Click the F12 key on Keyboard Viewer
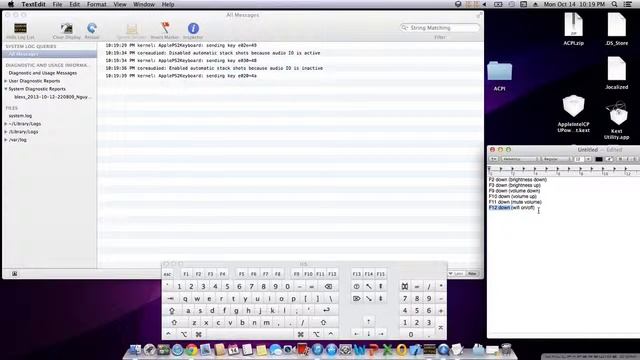Image resolution: width=640 pixels, height=360 pixels. click(332, 274)
